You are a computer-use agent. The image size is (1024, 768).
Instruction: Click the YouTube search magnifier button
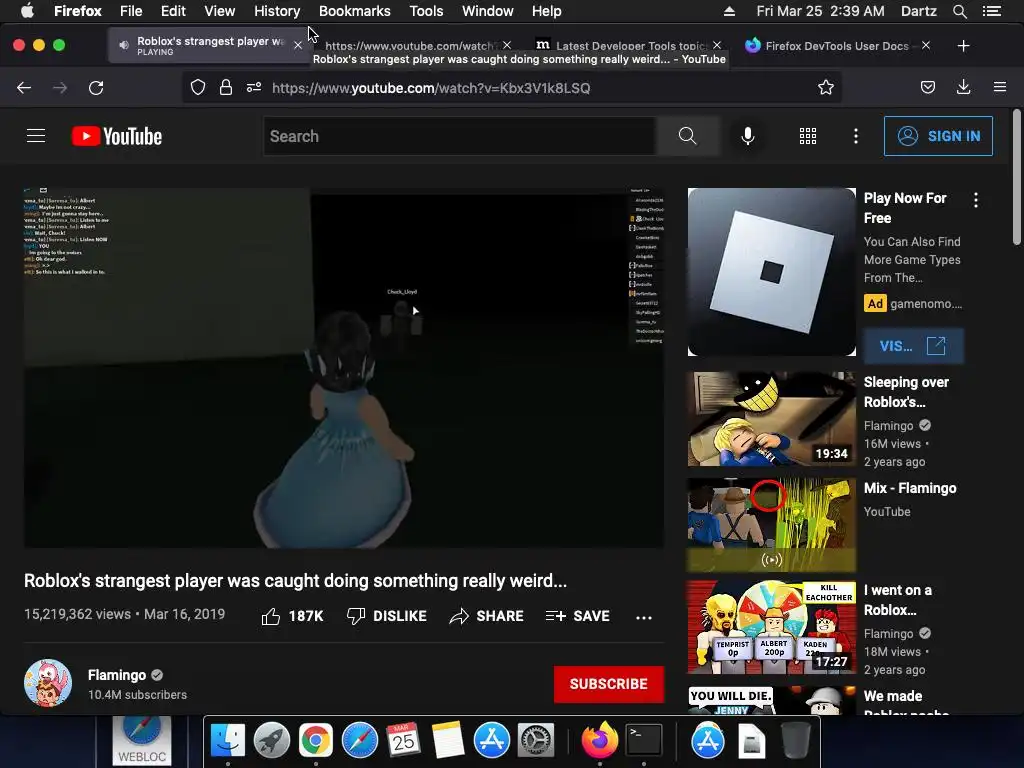pos(688,136)
